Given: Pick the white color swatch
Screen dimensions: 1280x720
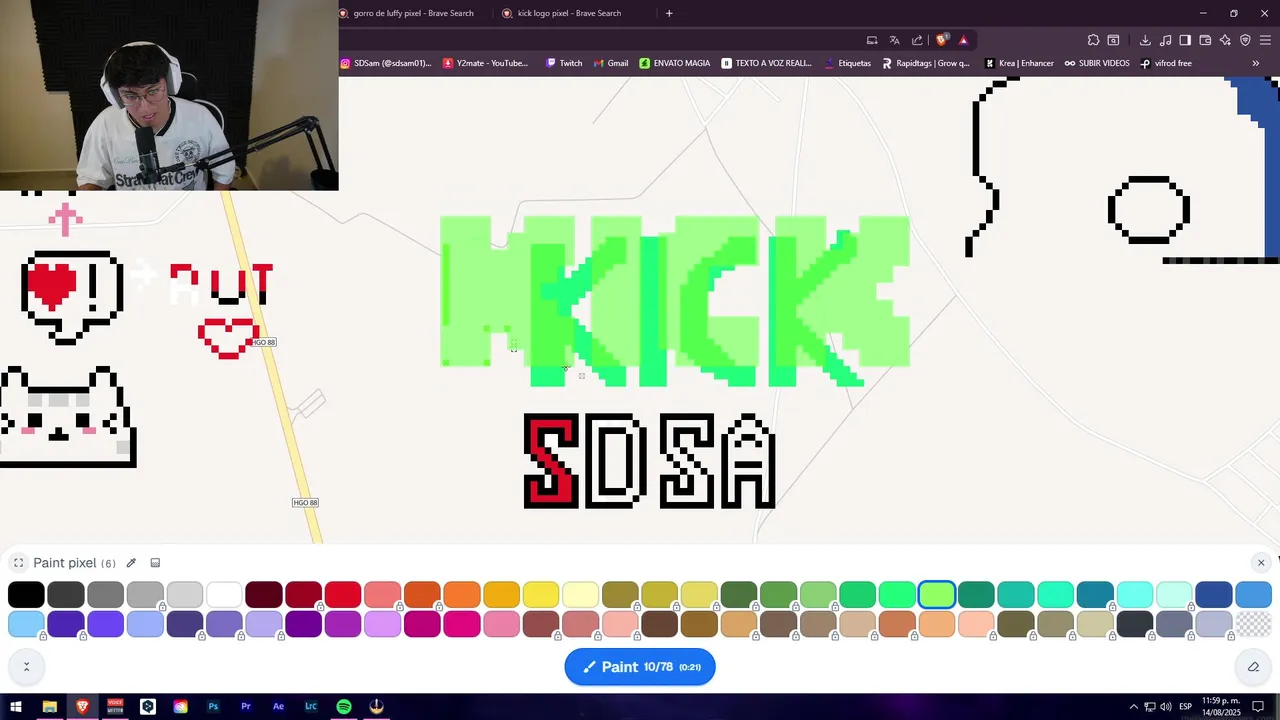Looking at the screenshot, I should pyautogui.click(x=224, y=595).
